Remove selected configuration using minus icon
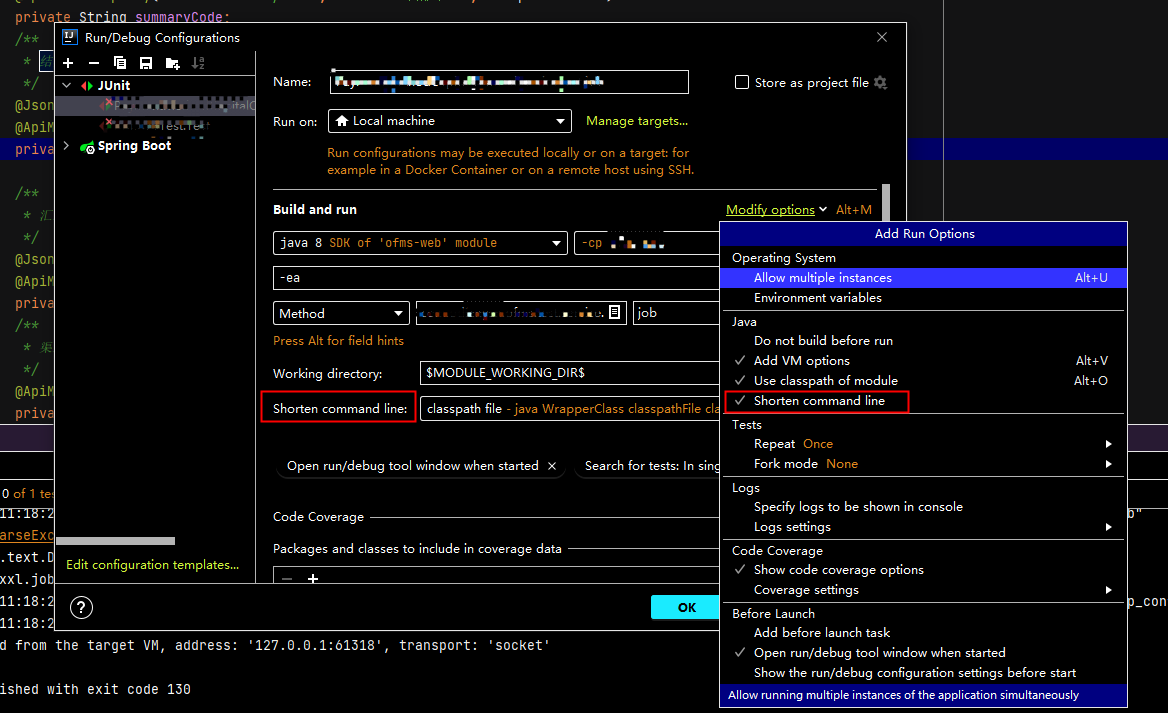The height and width of the screenshot is (713, 1168). pos(93,62)
